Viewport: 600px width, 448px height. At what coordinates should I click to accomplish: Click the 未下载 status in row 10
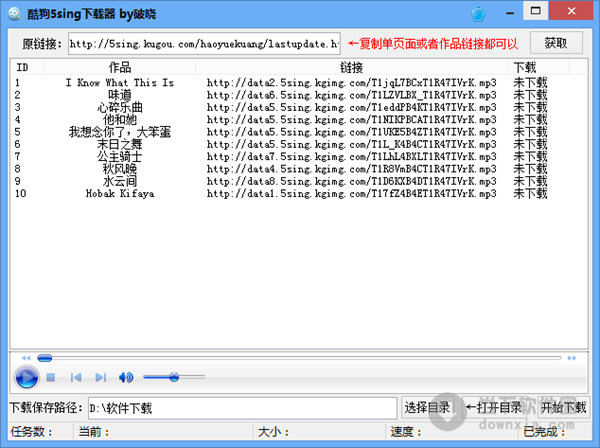click(530, 194)
